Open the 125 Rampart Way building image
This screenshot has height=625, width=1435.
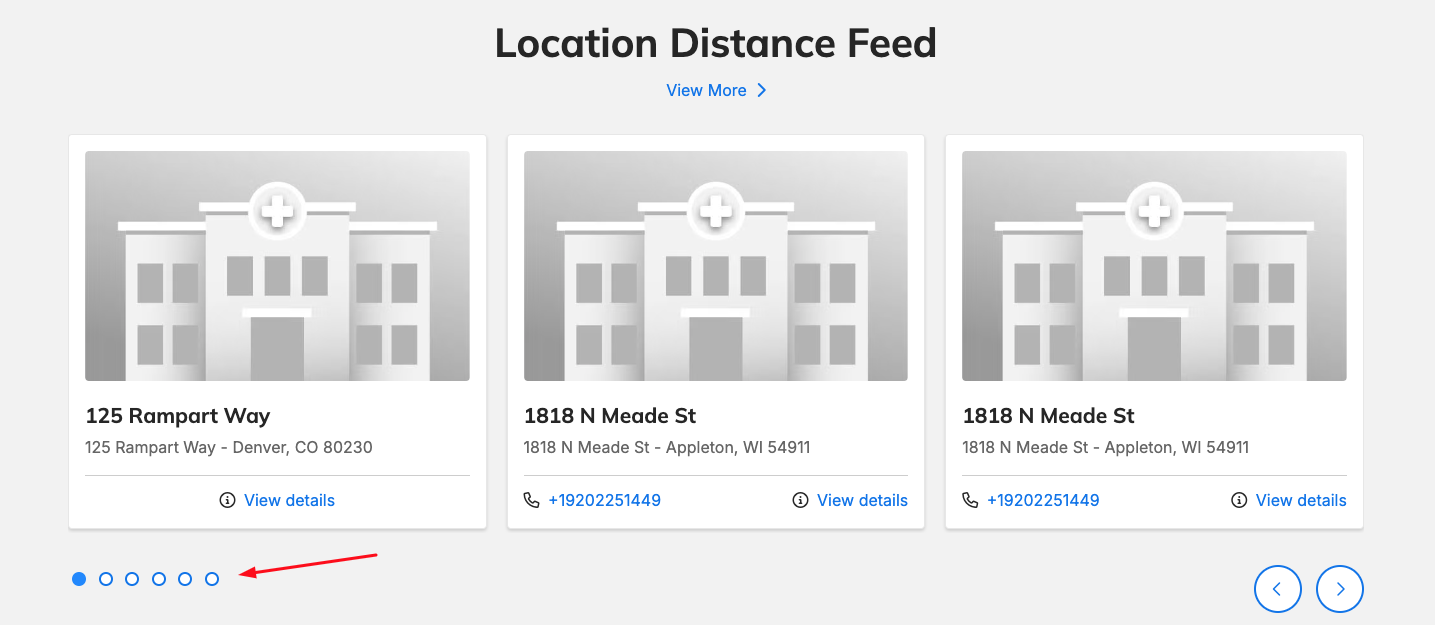[x=277, y=266]
